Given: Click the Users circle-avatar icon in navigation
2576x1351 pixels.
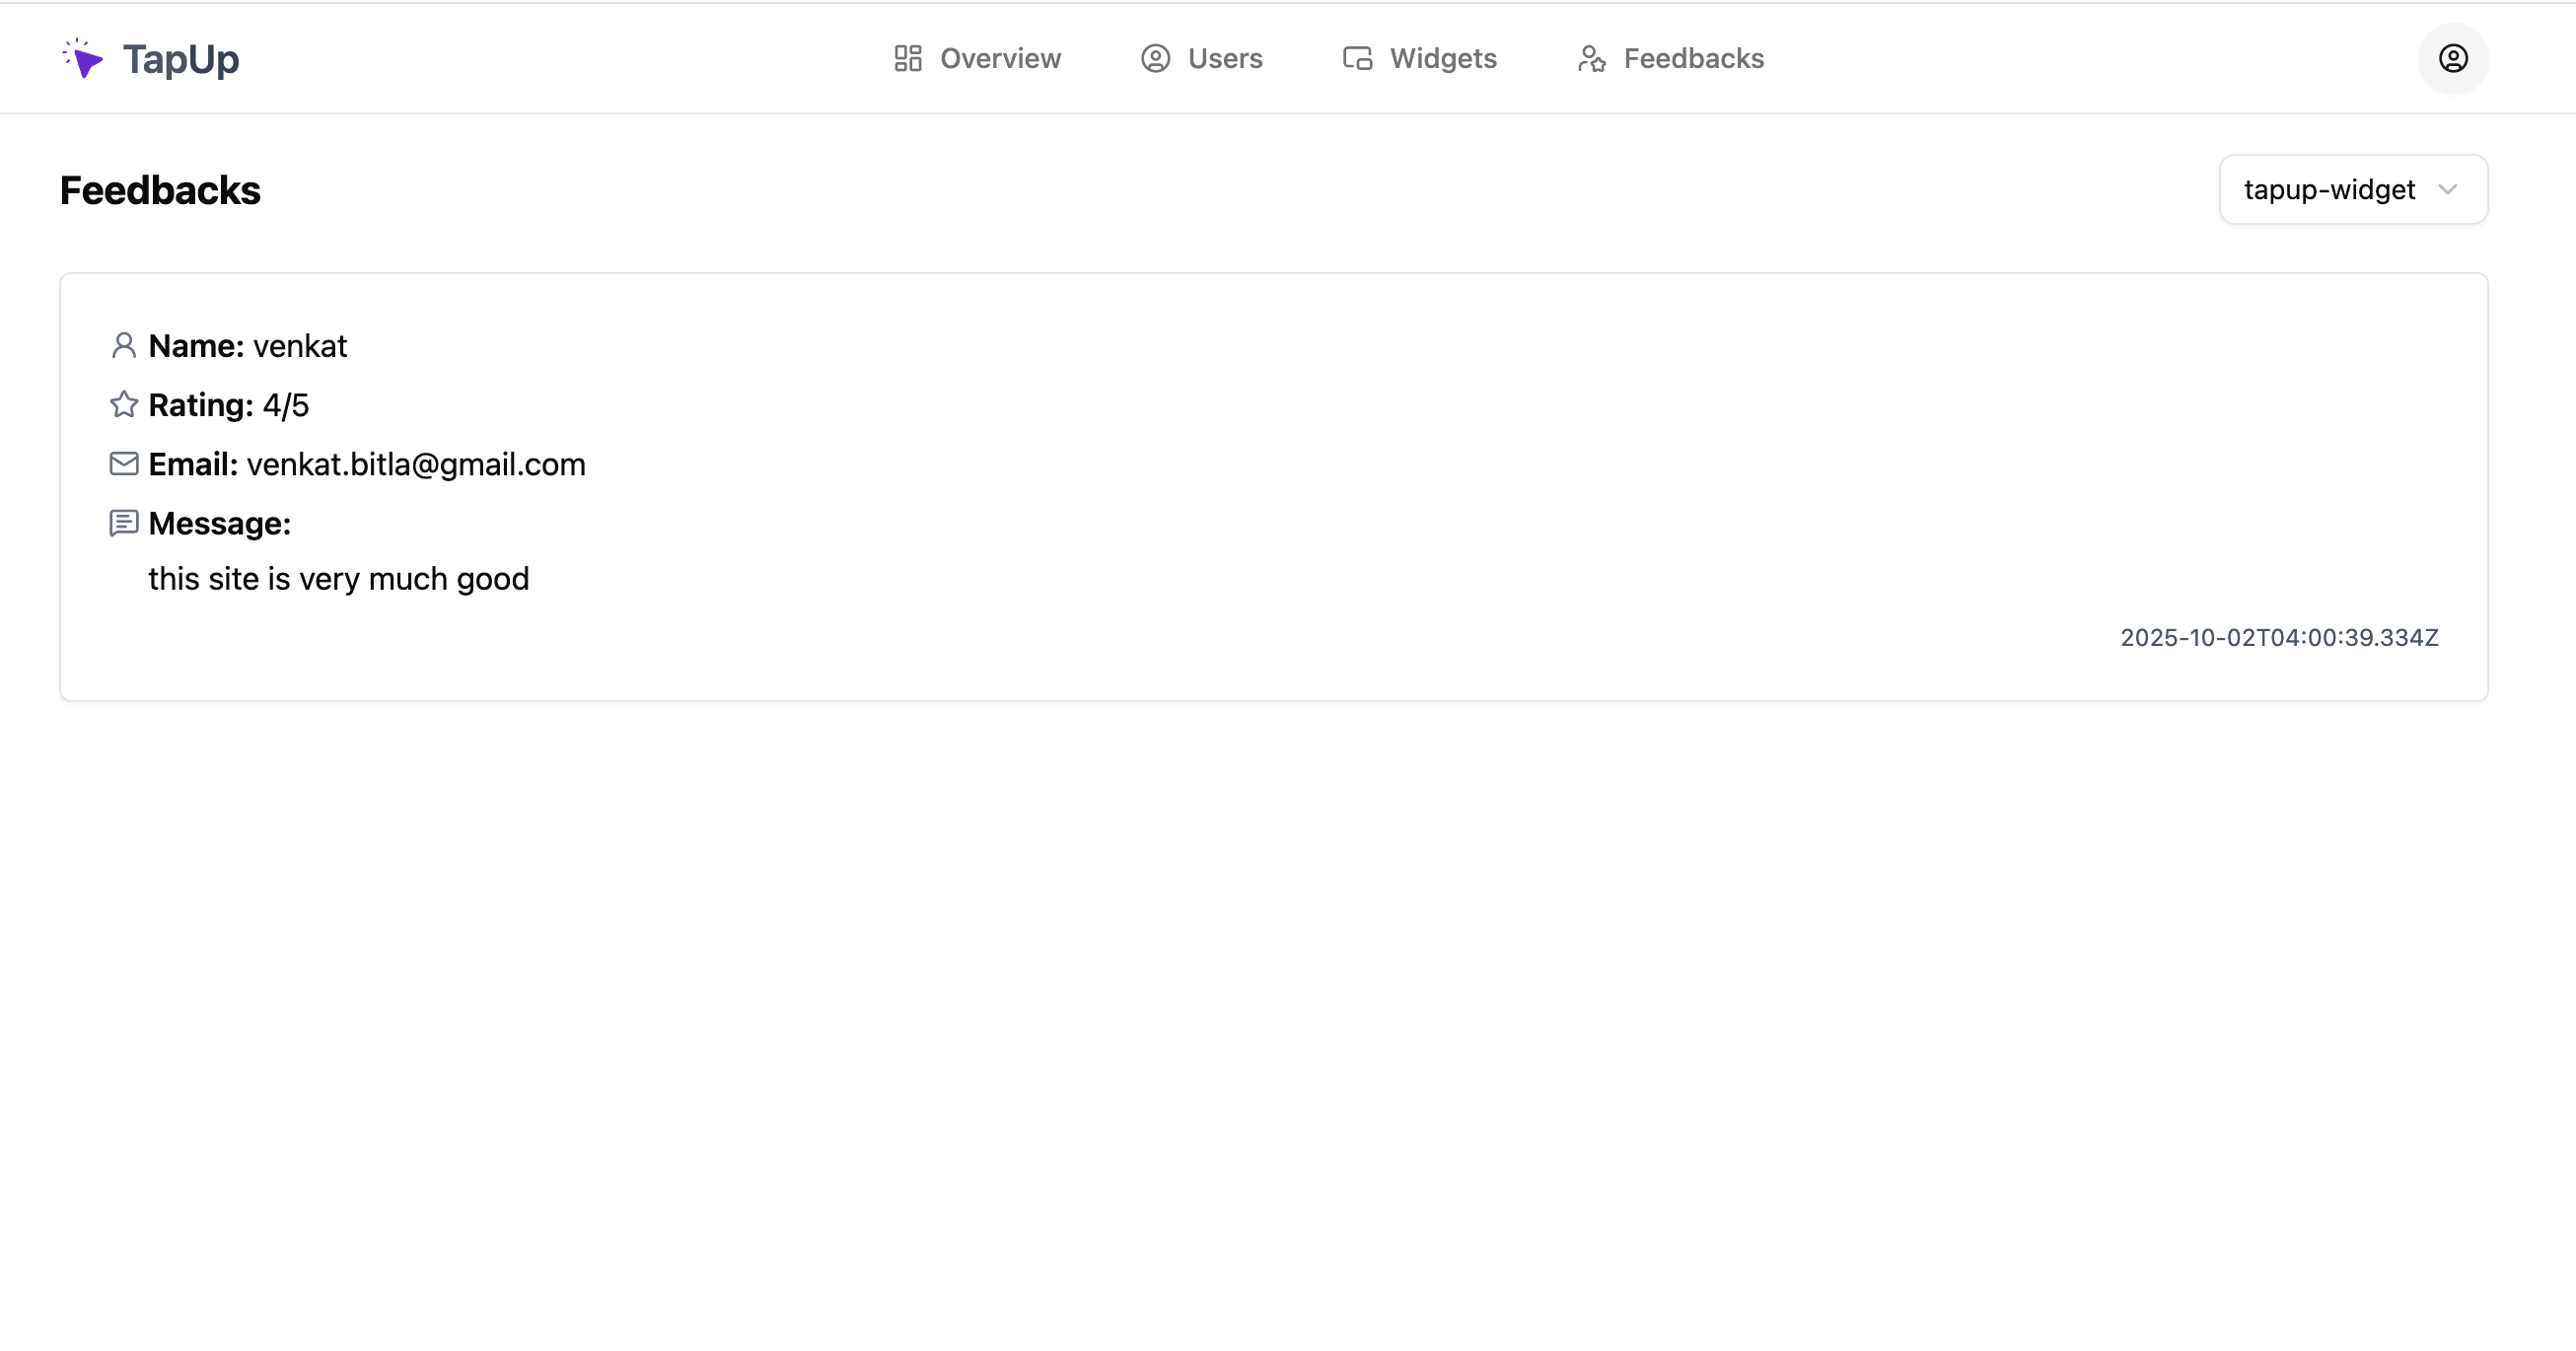Looking at the screenshot, I should [x=1155, y=58].
